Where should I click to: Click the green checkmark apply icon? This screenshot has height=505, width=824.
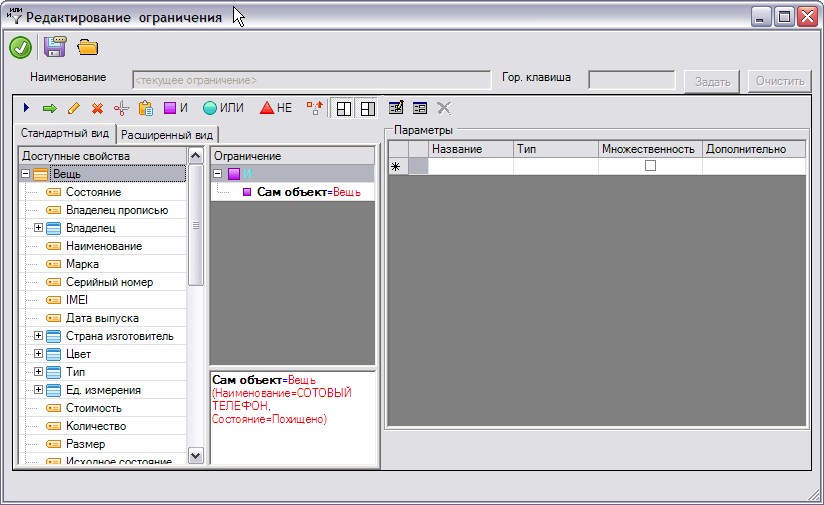click(x=20, y=48)
